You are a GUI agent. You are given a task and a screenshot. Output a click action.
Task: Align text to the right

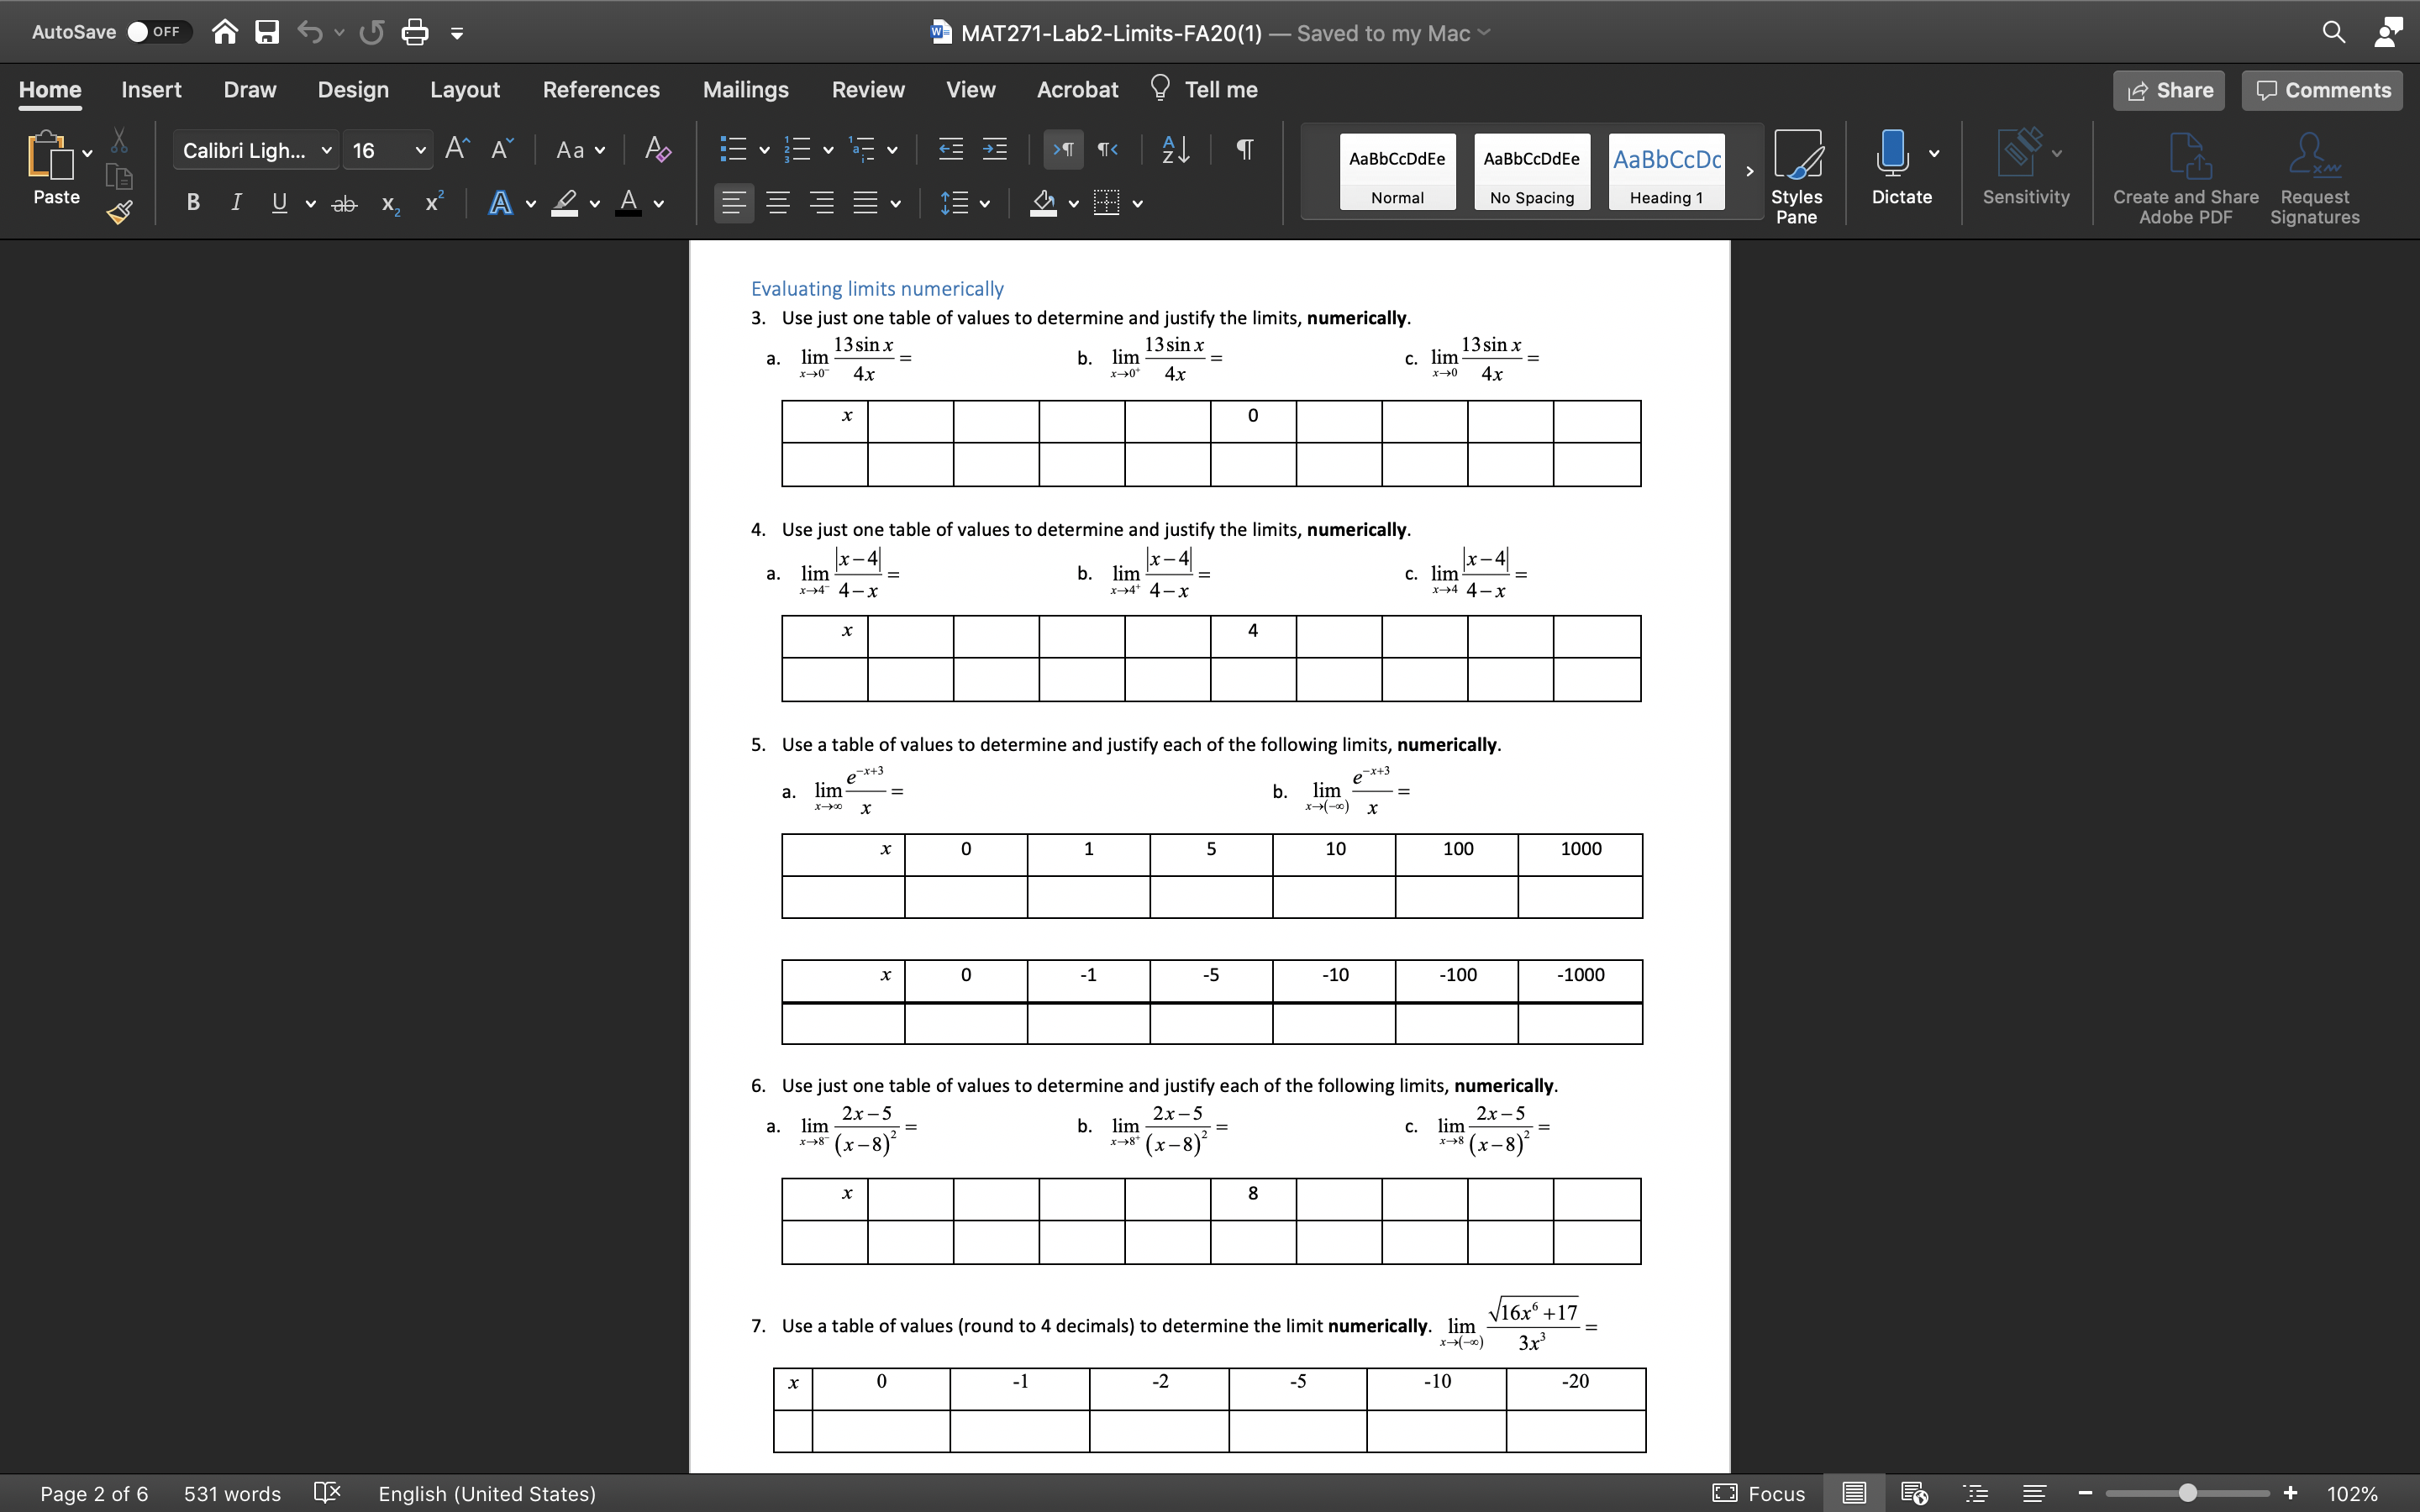pos(822,203)
